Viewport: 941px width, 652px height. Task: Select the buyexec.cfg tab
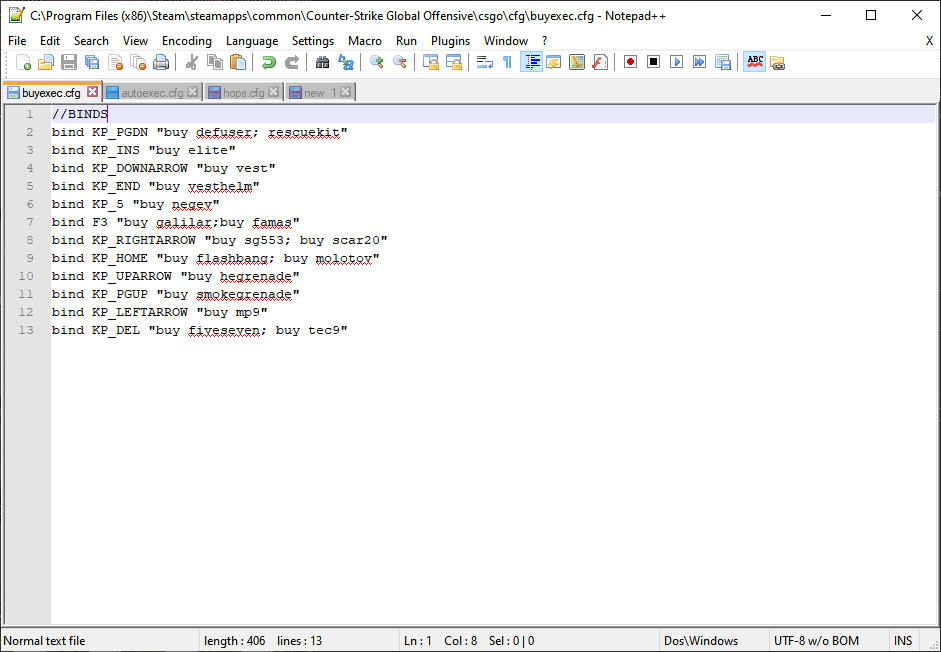click(51, 92)
